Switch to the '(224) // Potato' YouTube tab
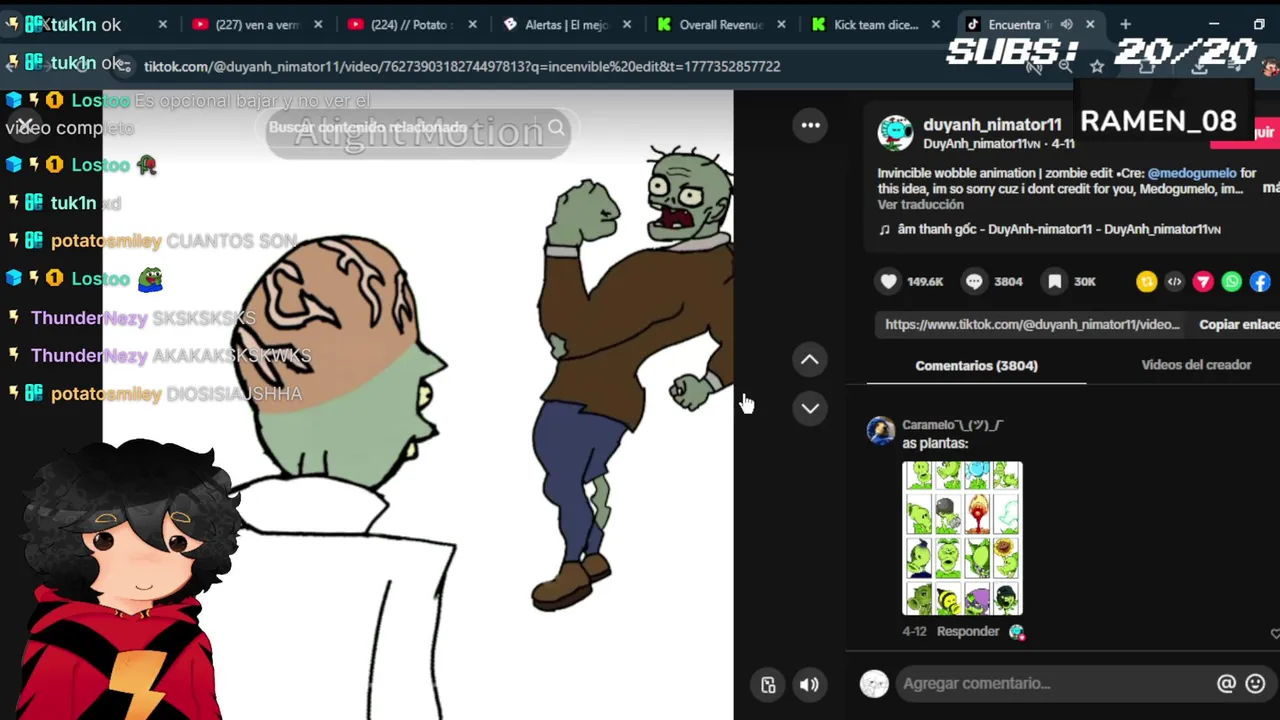This screenshot has height=720, width=1280. click(411, 25)
